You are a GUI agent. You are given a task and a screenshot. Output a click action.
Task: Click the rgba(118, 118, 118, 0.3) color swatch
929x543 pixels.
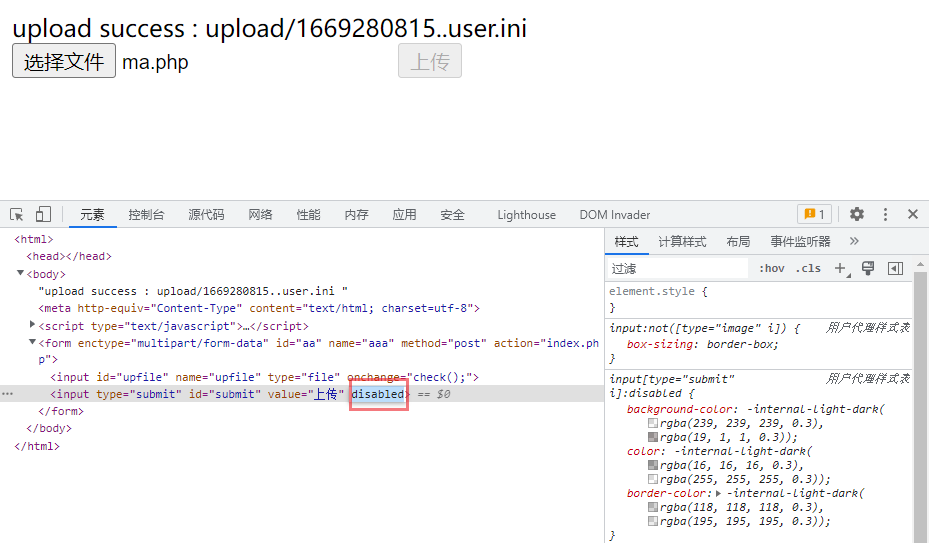(653, 507)
